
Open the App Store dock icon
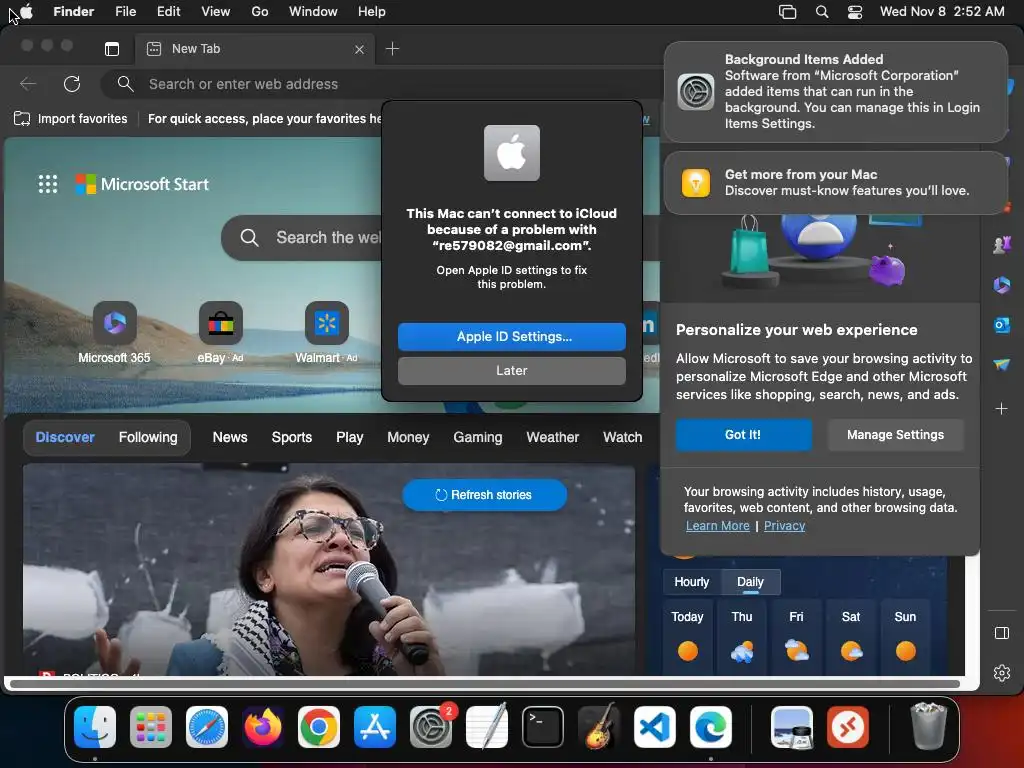[375, 728]
